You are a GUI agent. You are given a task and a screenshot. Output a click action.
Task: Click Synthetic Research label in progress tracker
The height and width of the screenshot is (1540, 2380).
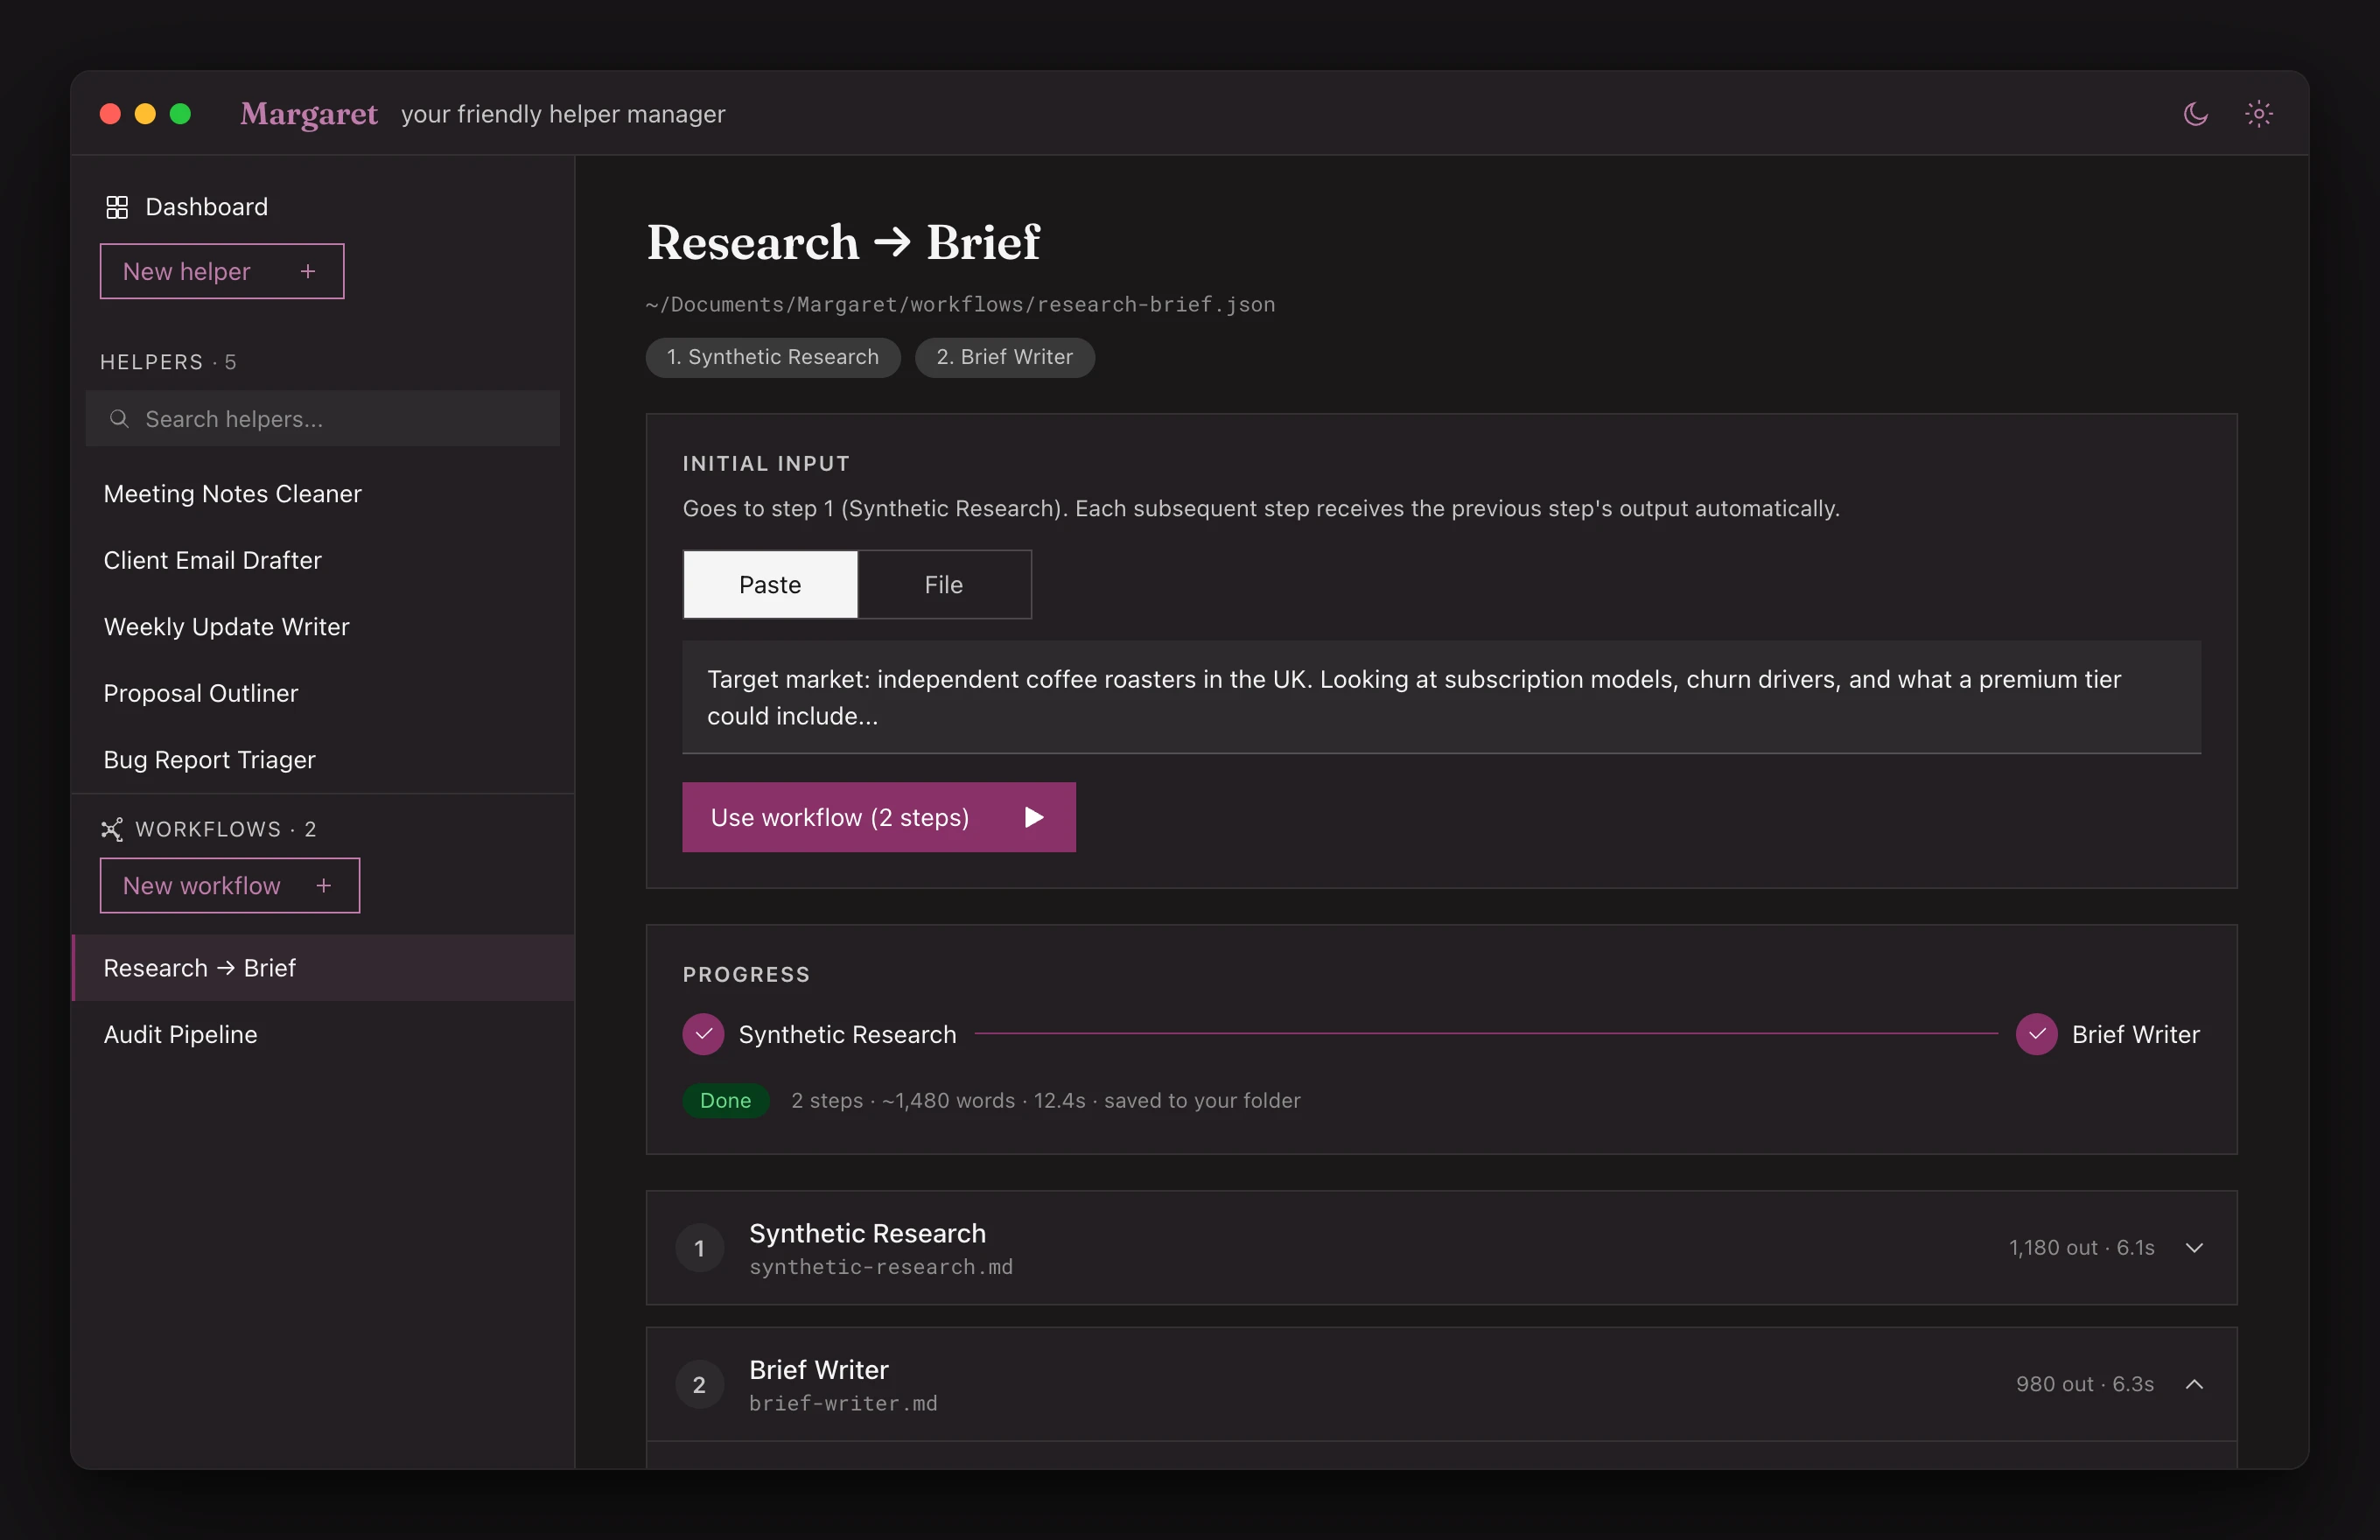(847, 1034)
